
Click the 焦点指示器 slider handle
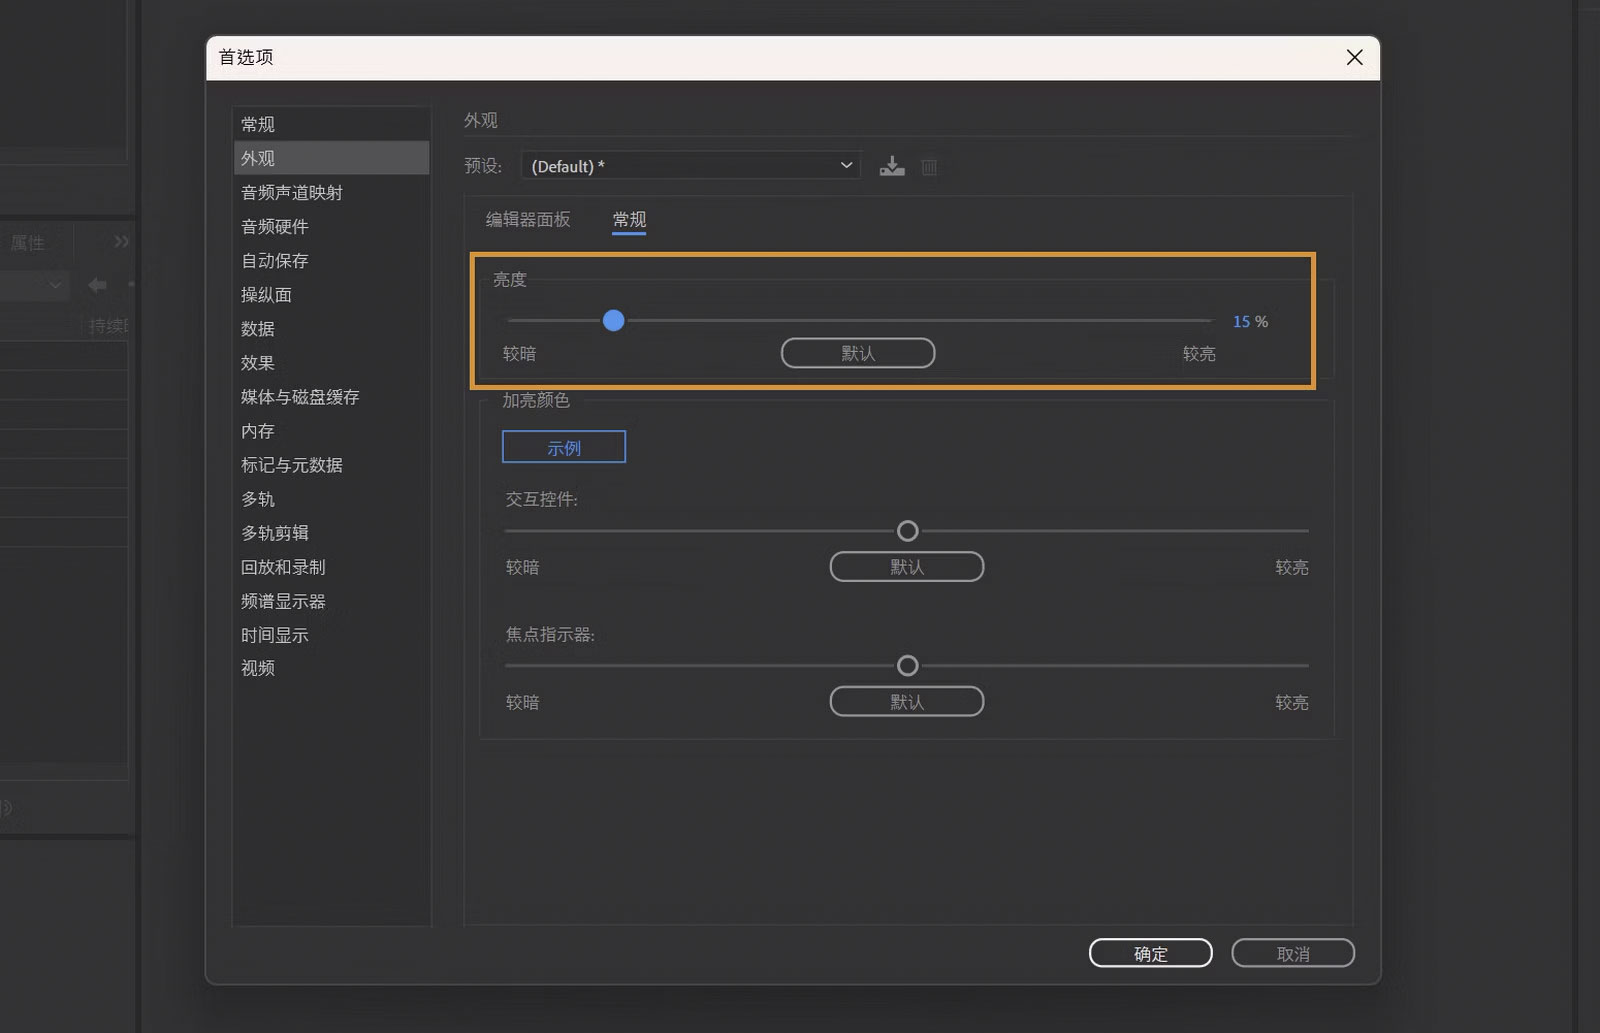(907, 666)
